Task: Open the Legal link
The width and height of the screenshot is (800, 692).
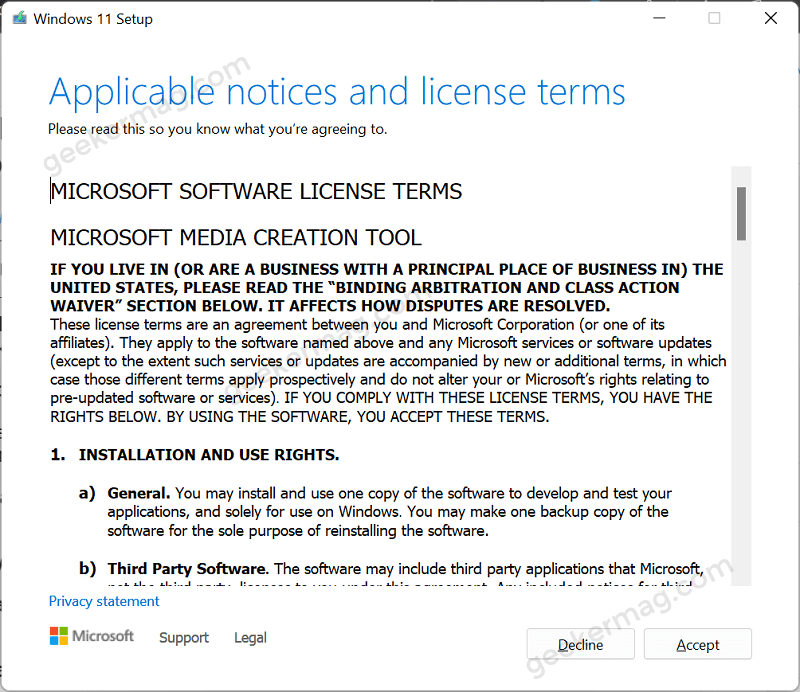Action: tap(250, 637)
